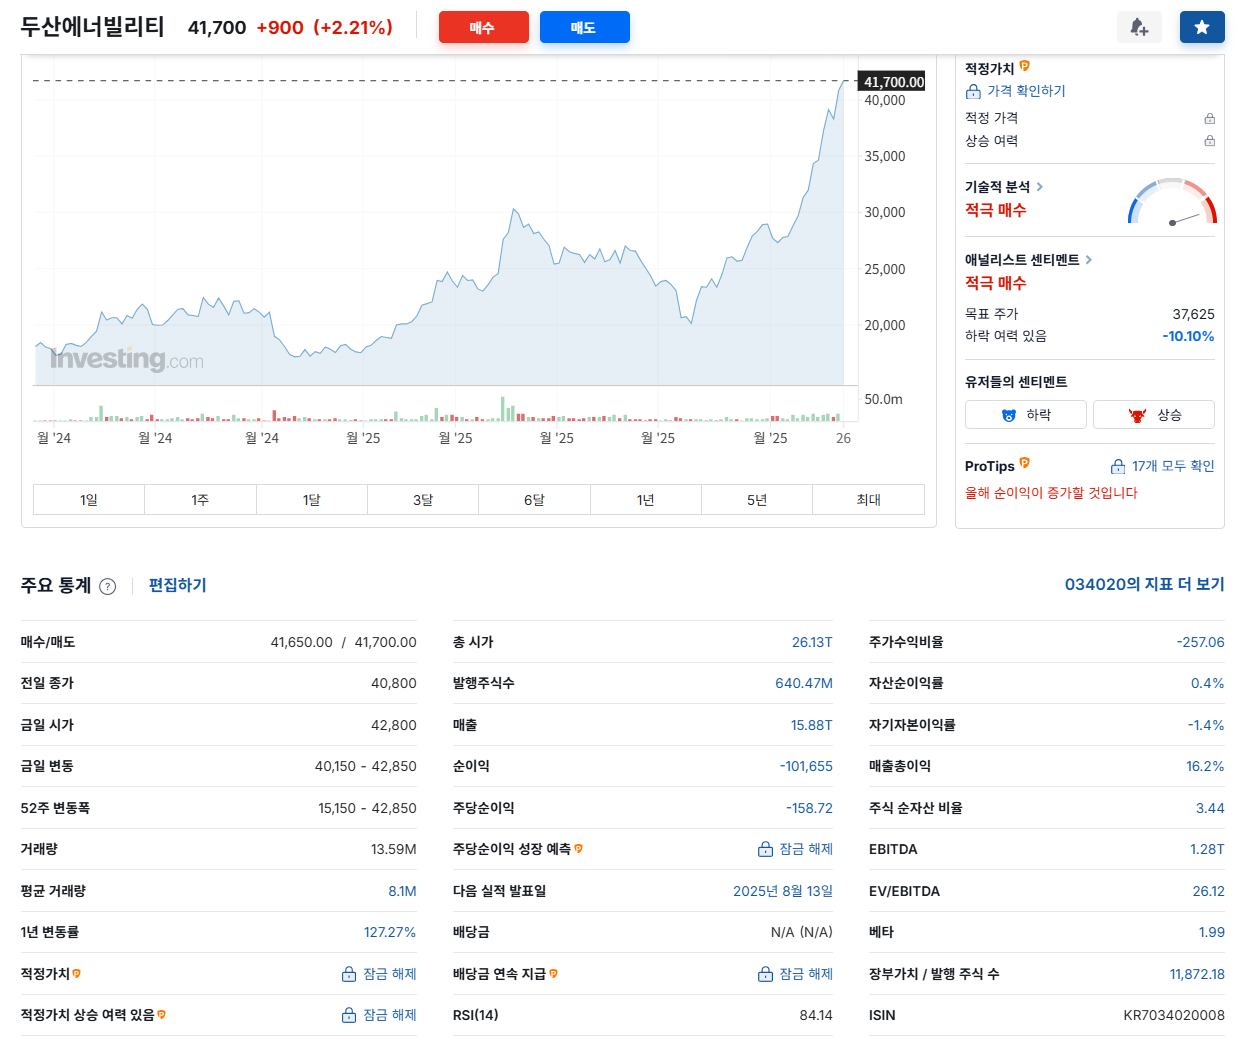Click the pro badge next to 적정가치 heading
Viewport: 1244px width, 1056px height.
[x=1024, y=66]
